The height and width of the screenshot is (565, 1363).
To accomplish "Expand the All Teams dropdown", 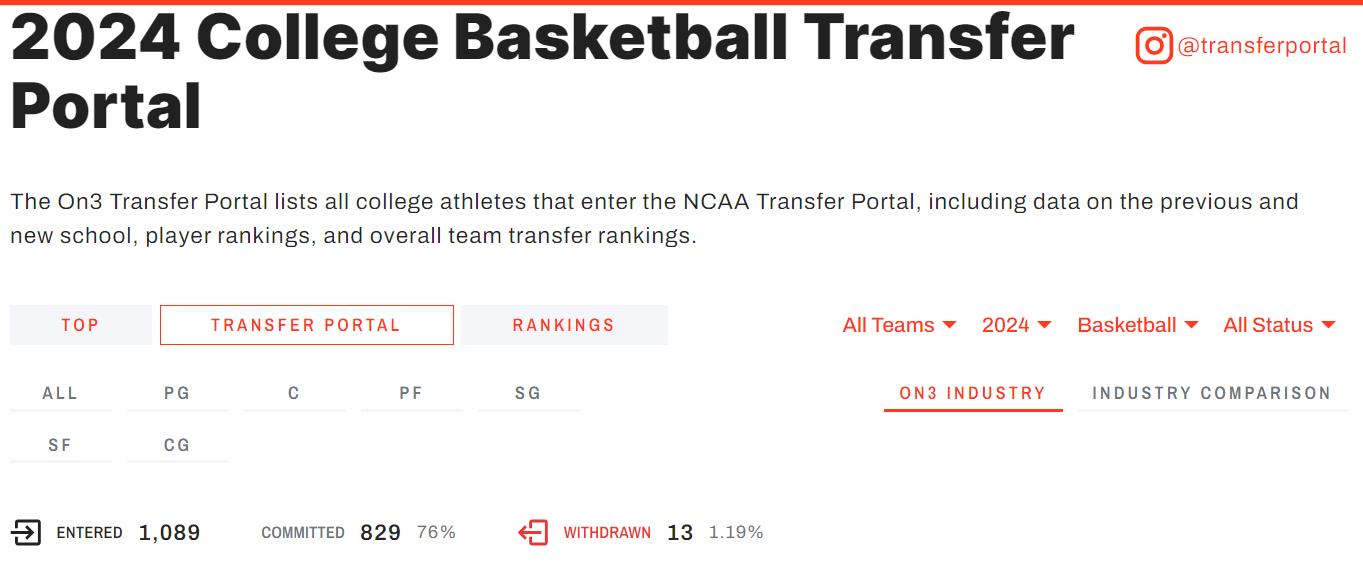I will pyautogui.click(x=899, y=325).
